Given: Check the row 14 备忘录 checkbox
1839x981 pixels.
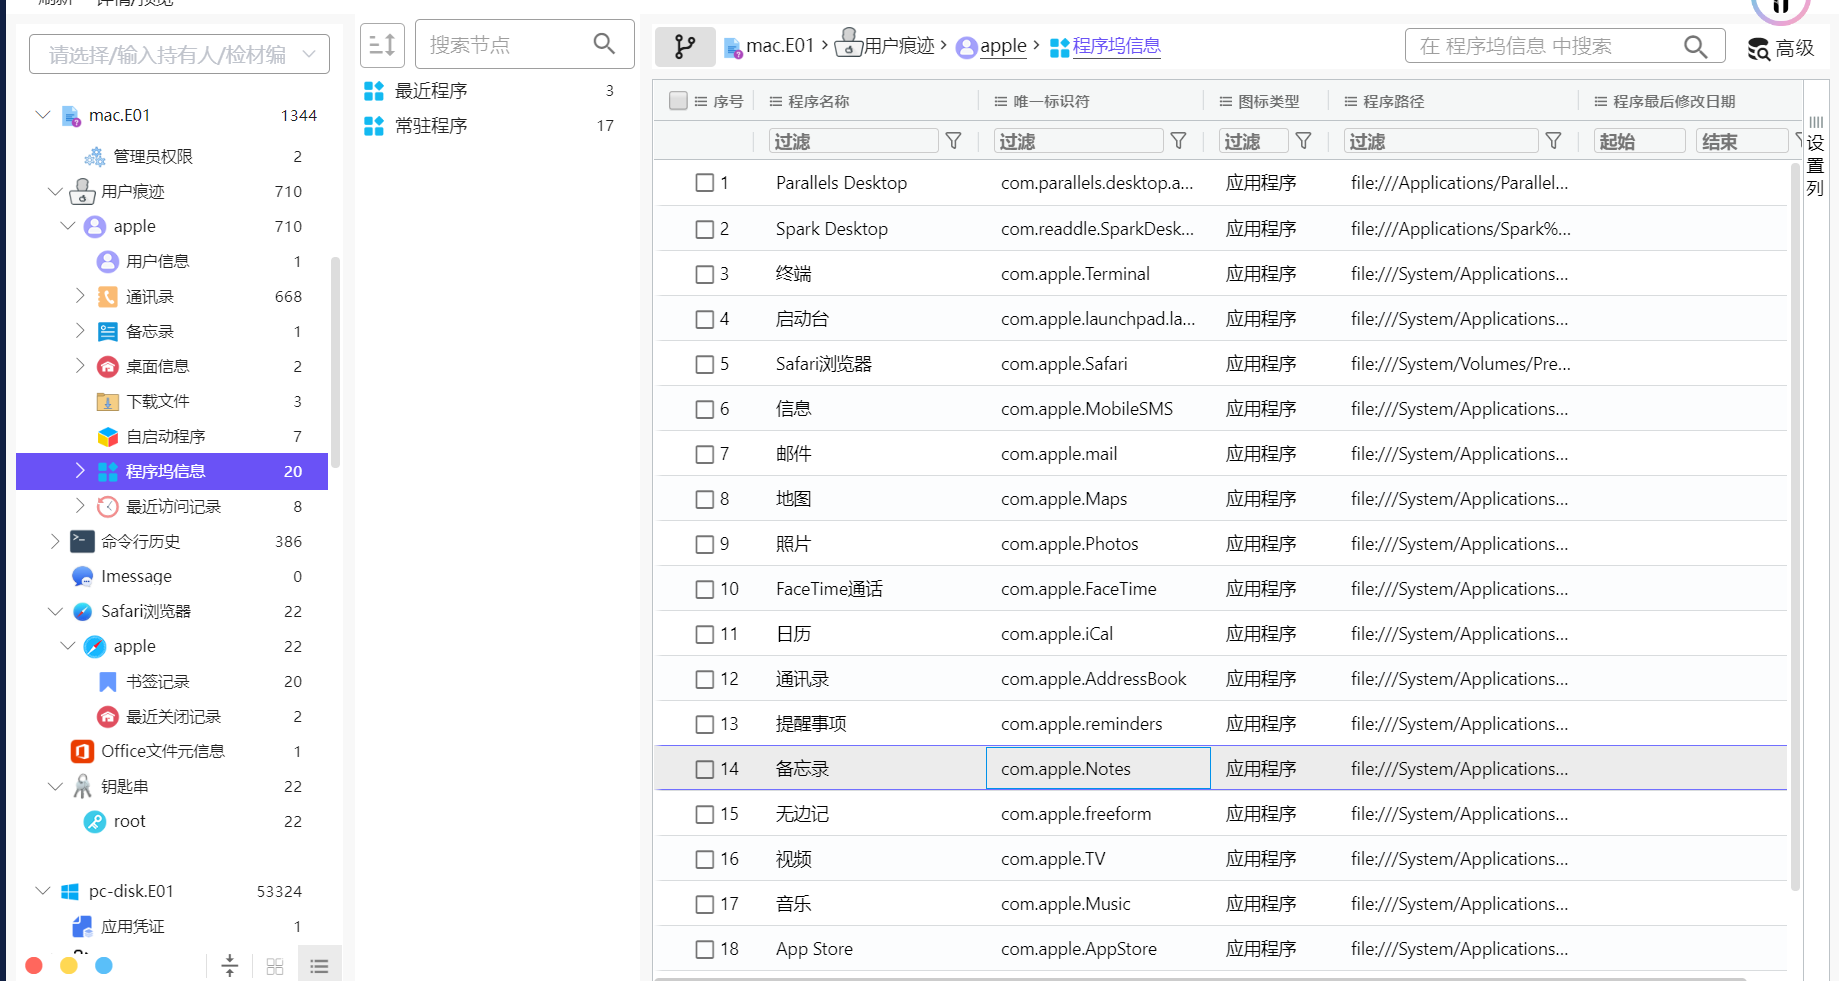Looking at the screenshot, I should tap(705, 769).
